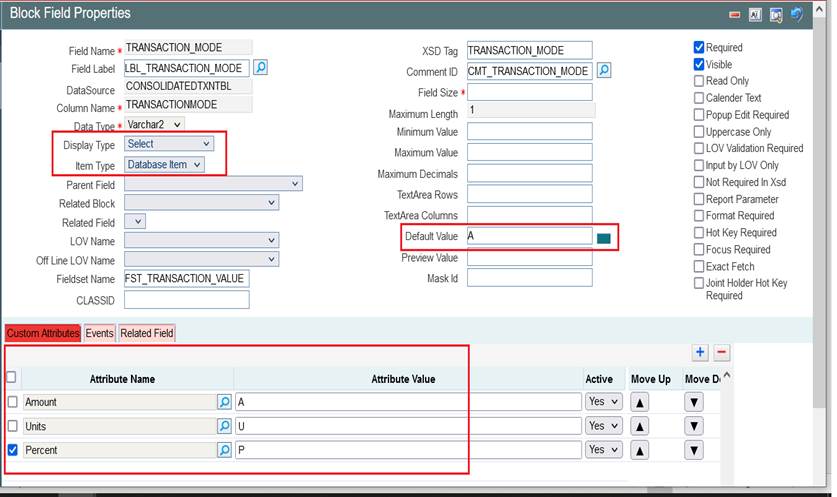
Task: Enable the Input by LOV Only checkbox
Action: point(699,165)
